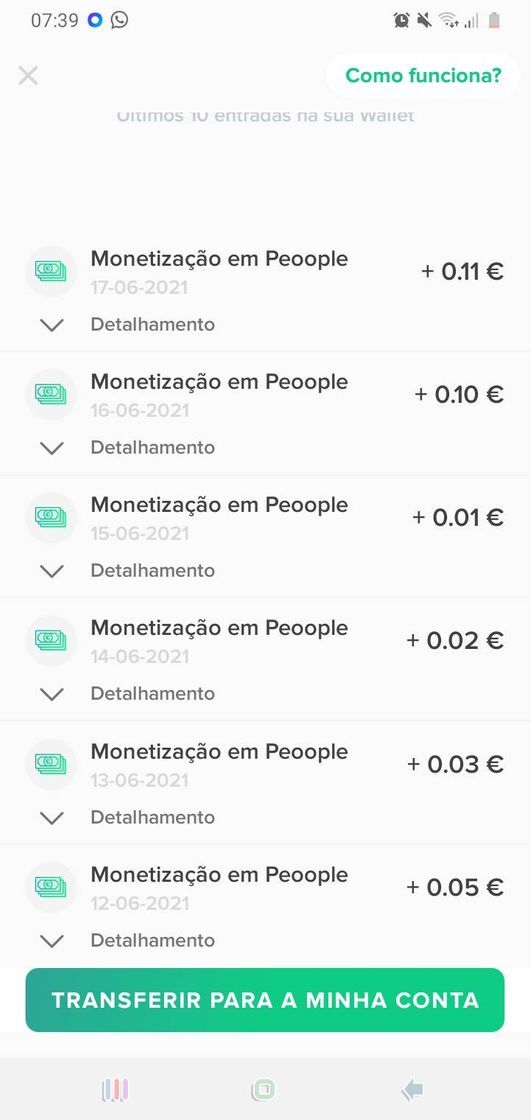Expand Detalhamento chevron for 14-06-2021 entry
This screenshot has height=1120, width=531.
click(x=52, y=694)
